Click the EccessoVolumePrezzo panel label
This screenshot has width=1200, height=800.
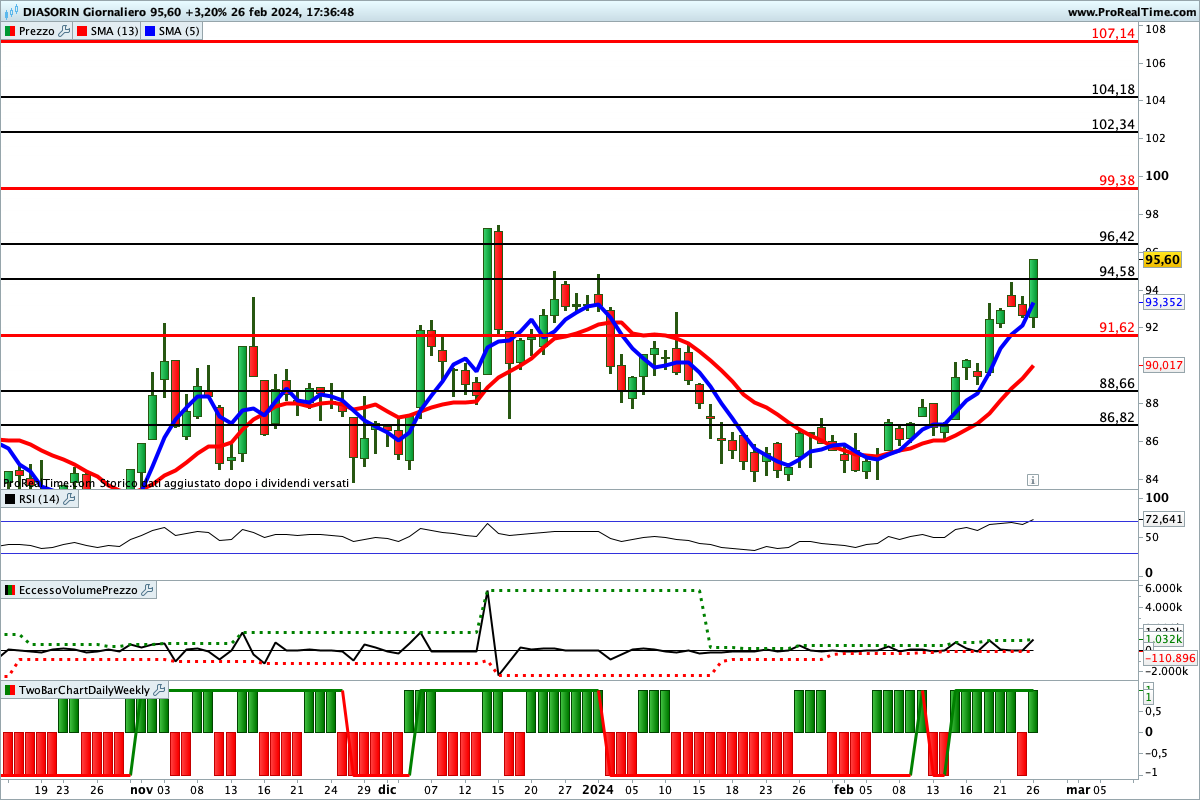pos(78,590)
